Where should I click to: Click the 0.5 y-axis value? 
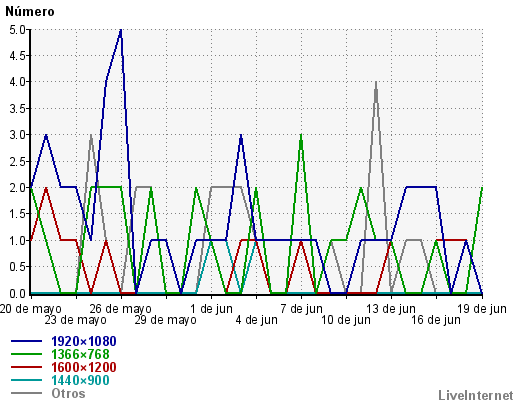pos(18,267)
